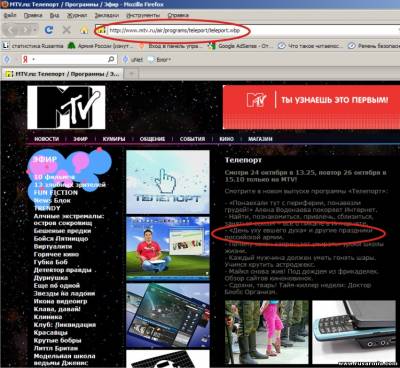Click the Firefox back arrow button
The height and width of the screenshot is (368, 400).
(x=11, y=30)
